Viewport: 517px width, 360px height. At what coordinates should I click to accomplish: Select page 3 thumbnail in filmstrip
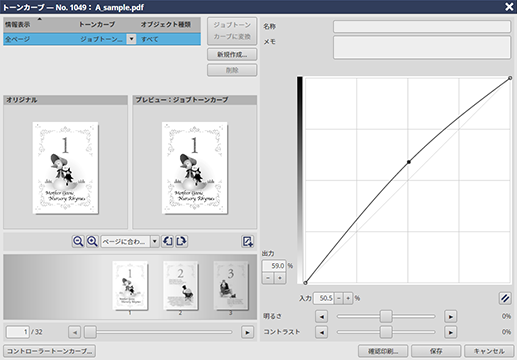coord(231,285)
